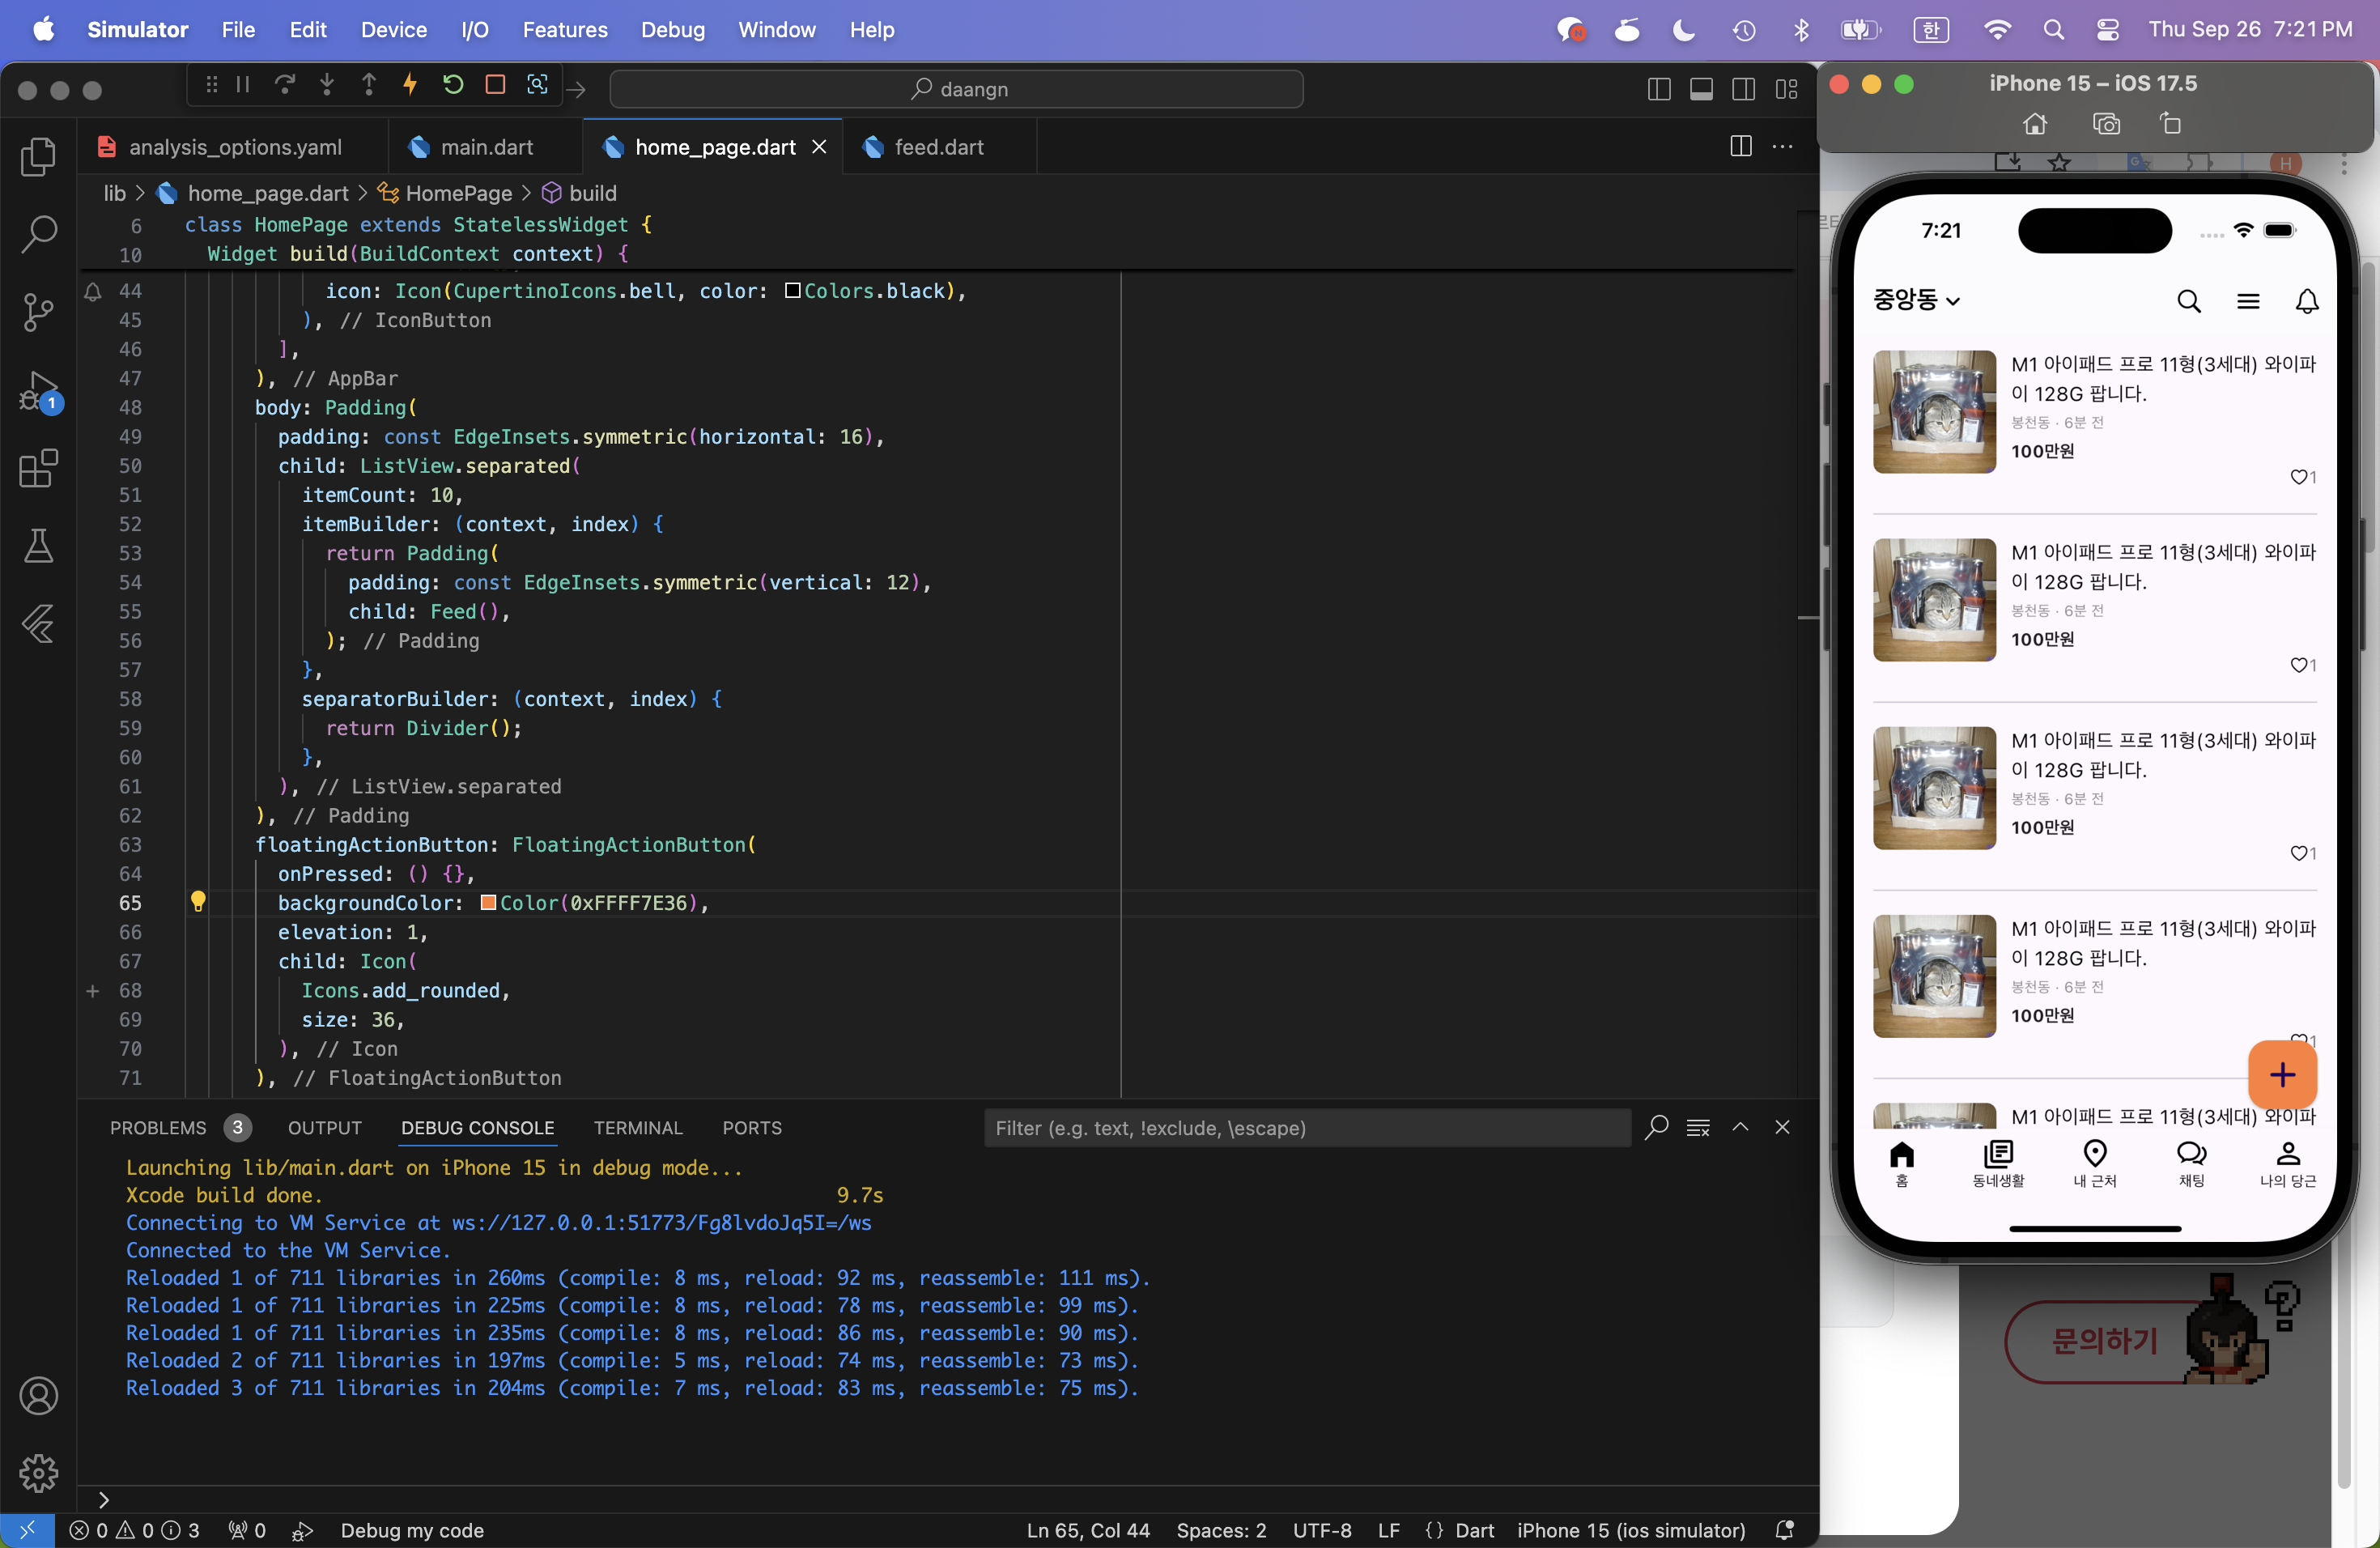Click the Dart language mode indicator
Image resolution: width=2380 pixels, height=1548 pixels.
click(1474, 1530)
